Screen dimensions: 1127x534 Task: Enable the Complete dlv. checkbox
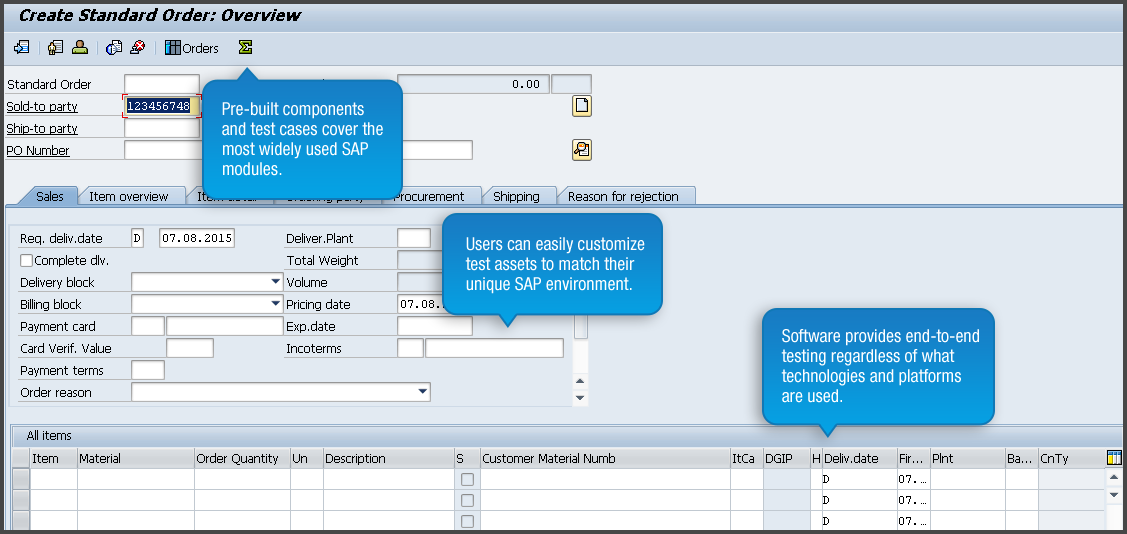(x=27, y=261)
